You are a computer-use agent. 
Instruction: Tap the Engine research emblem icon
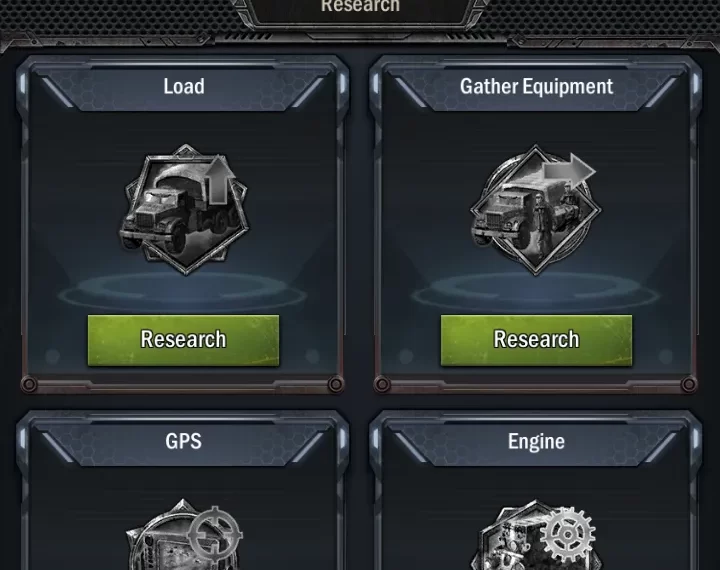[535, 535]
